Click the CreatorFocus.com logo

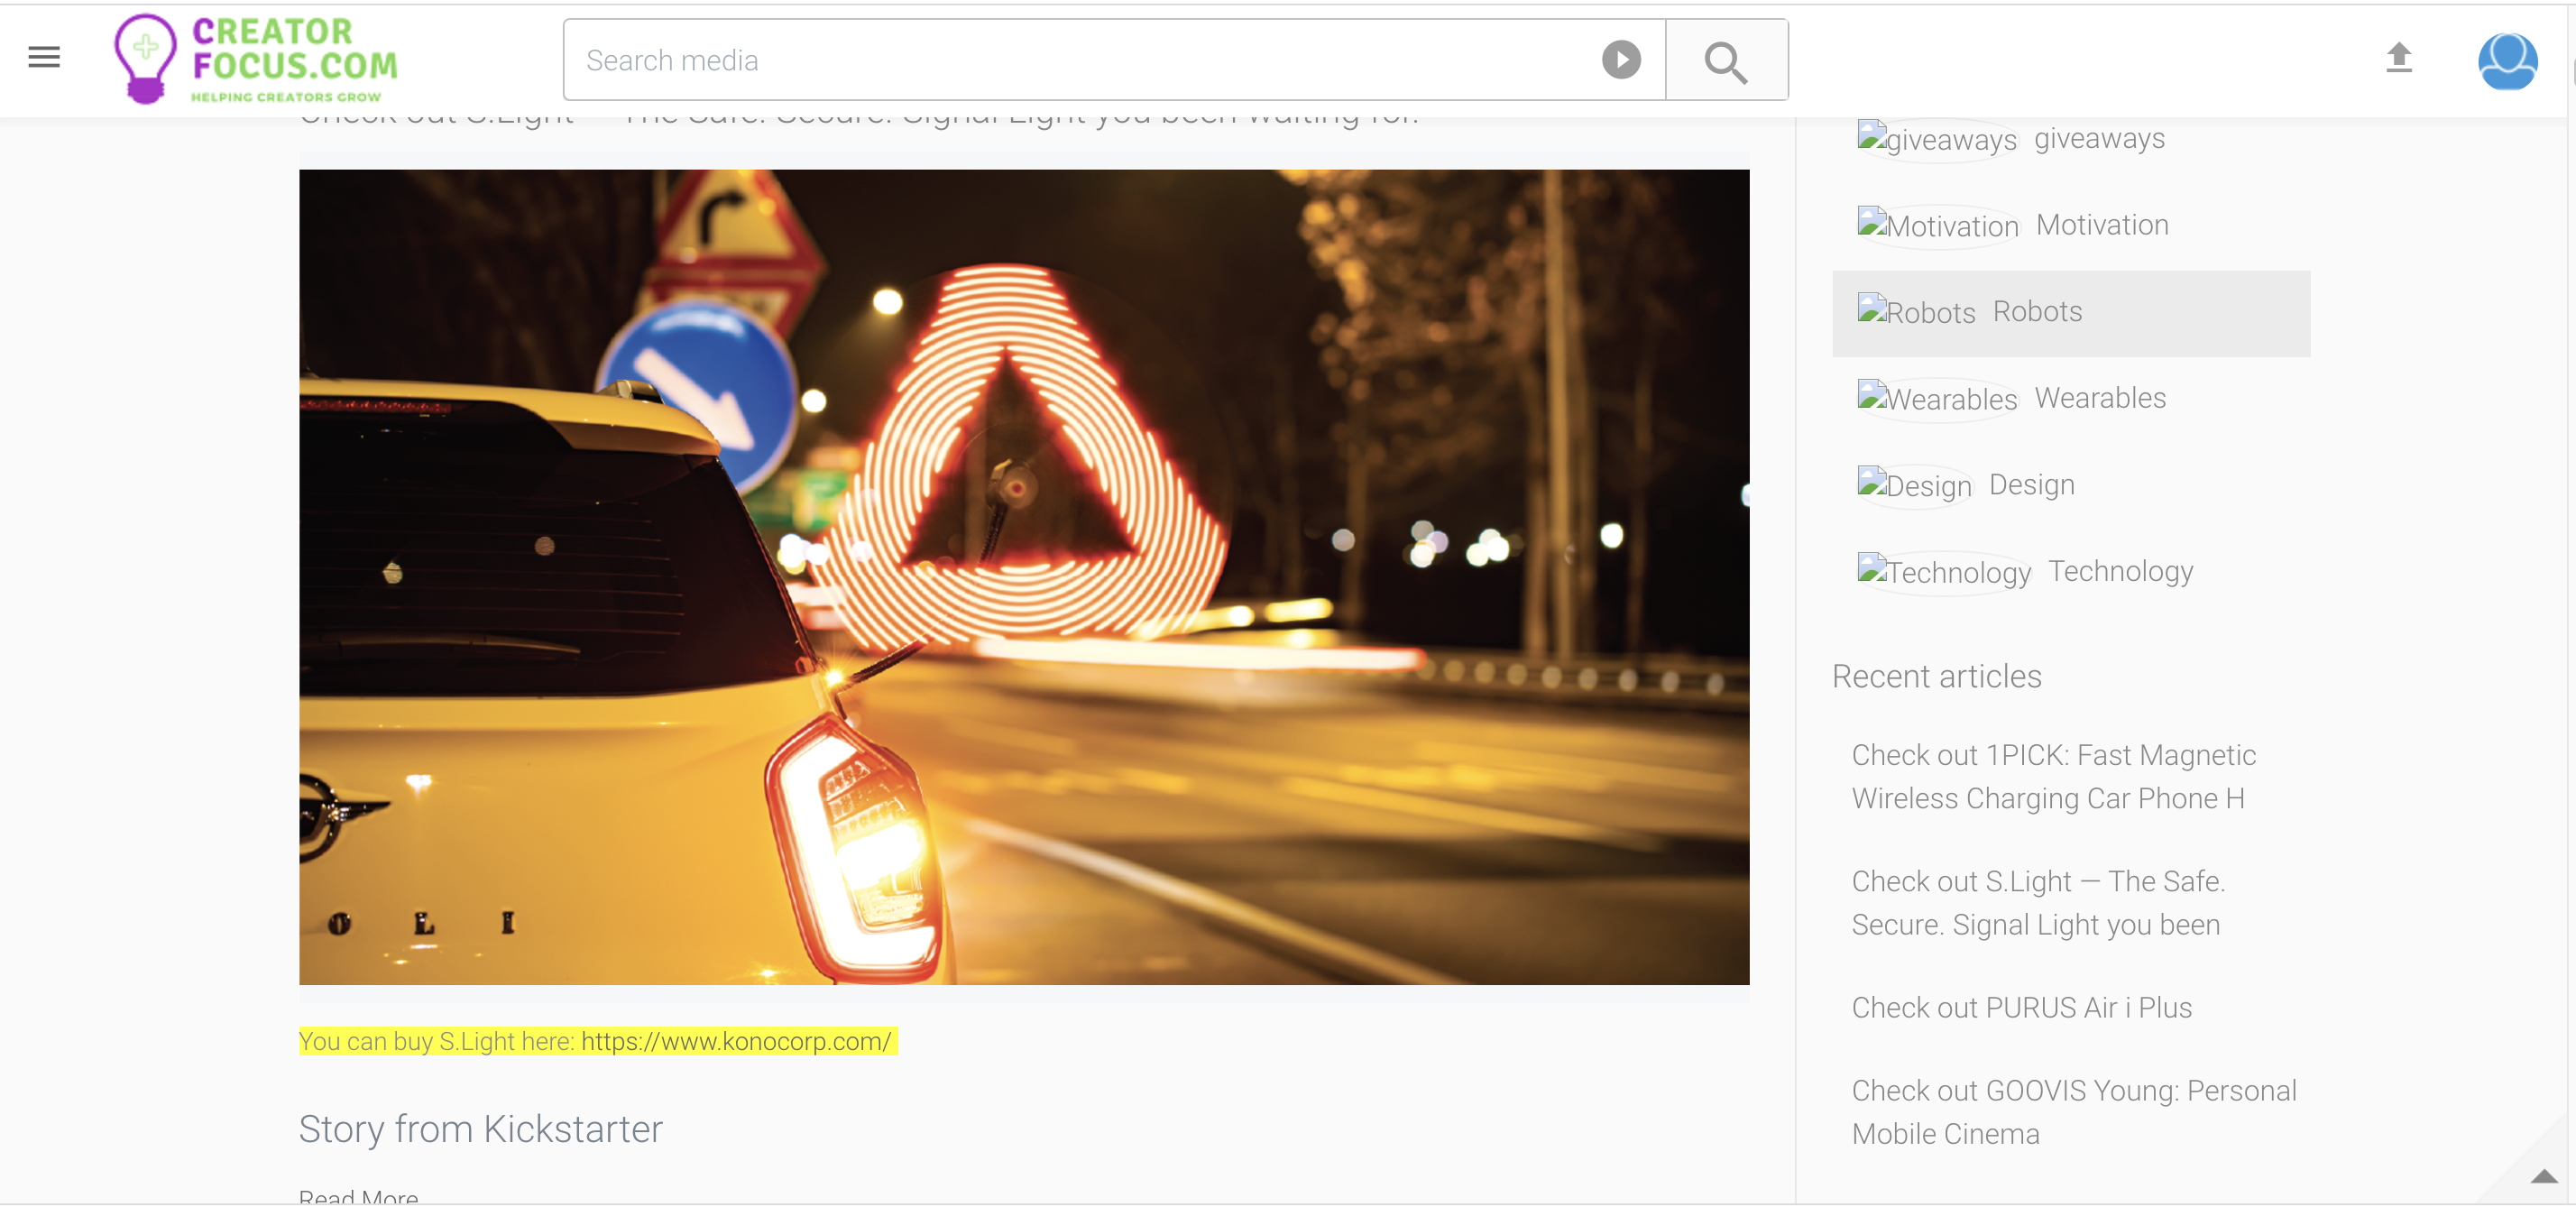(257, 58)
